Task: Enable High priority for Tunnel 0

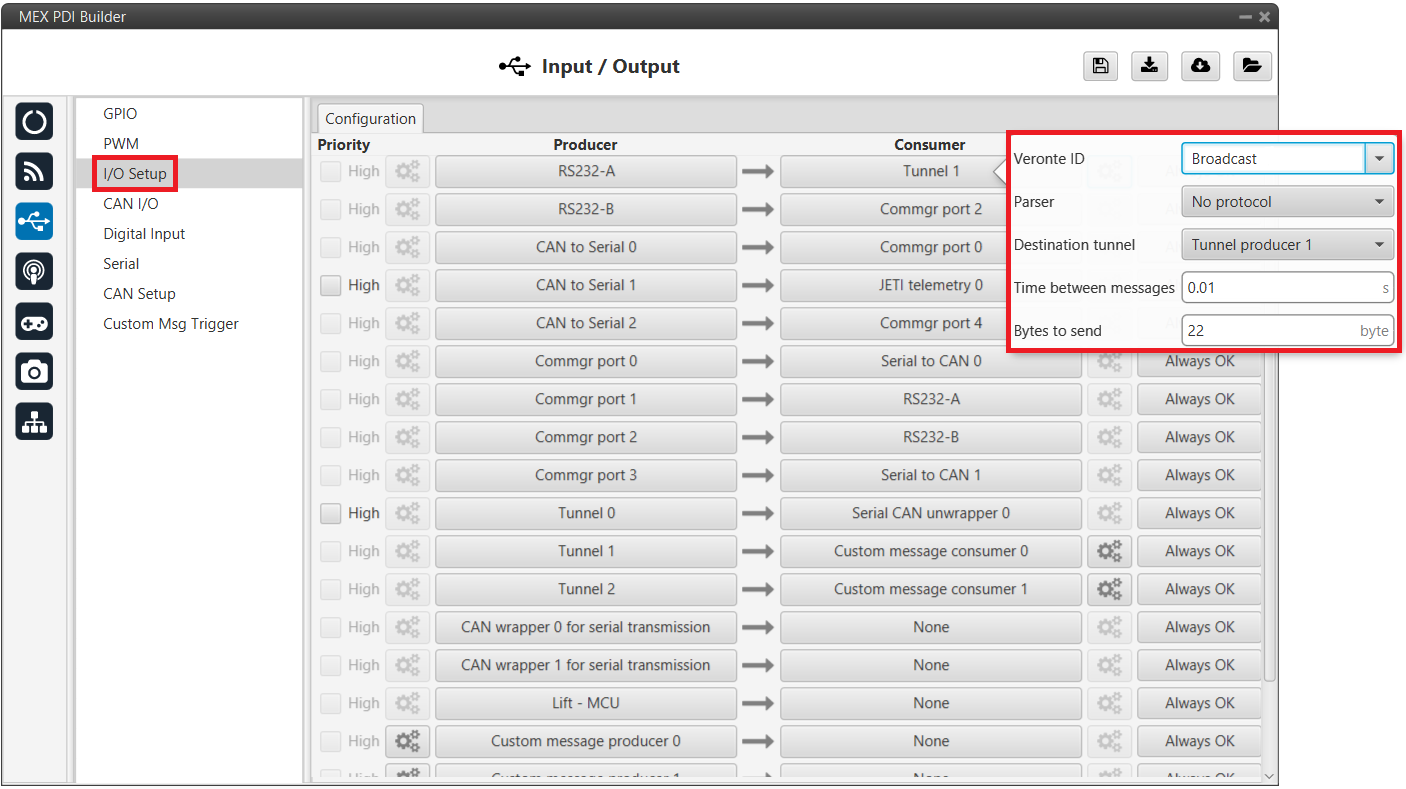Action: click(x=331, y=513)
